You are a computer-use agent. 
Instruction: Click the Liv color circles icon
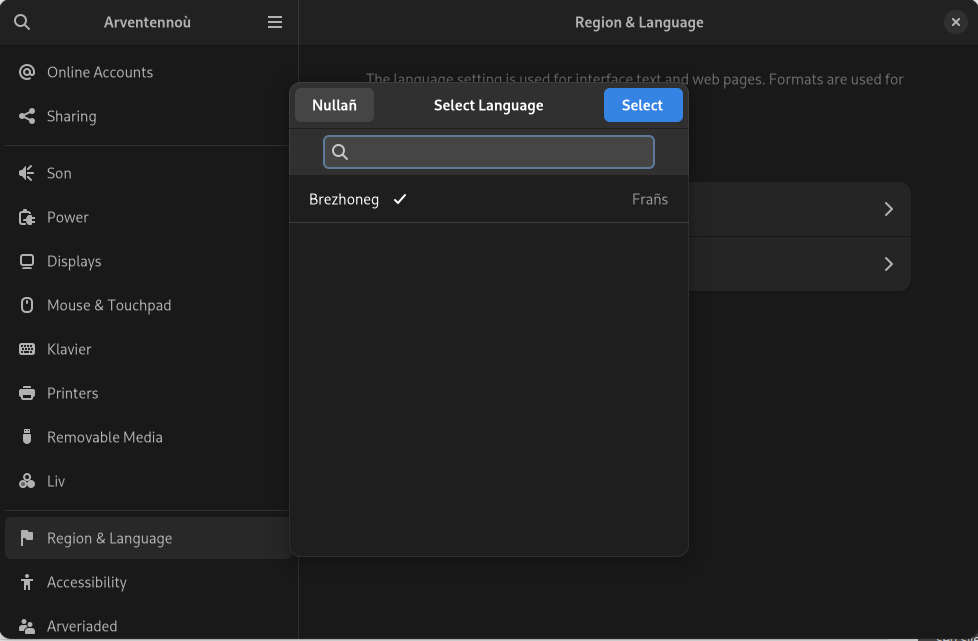point(27,481)
